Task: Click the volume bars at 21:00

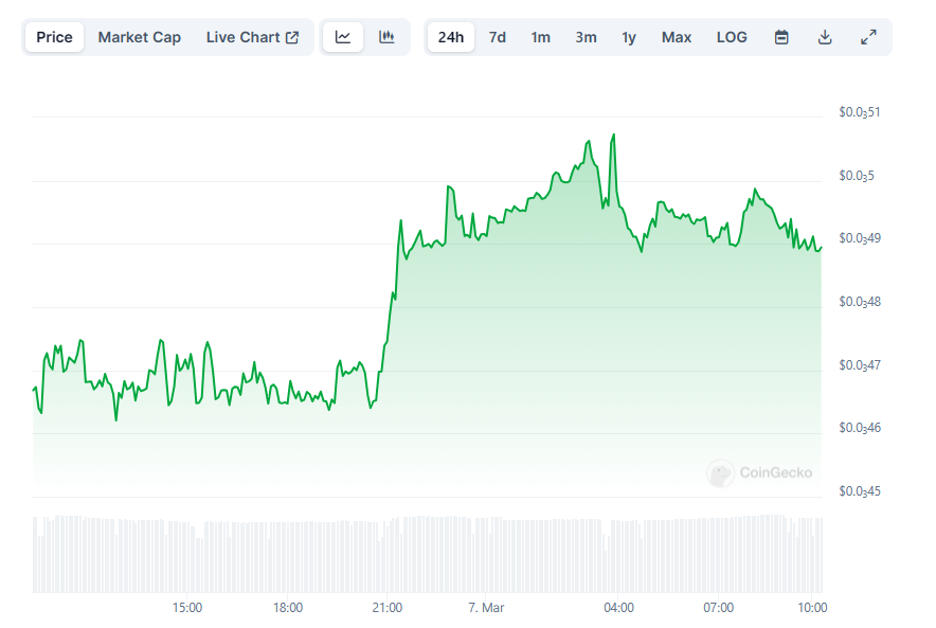Action: tap(387, 555)
